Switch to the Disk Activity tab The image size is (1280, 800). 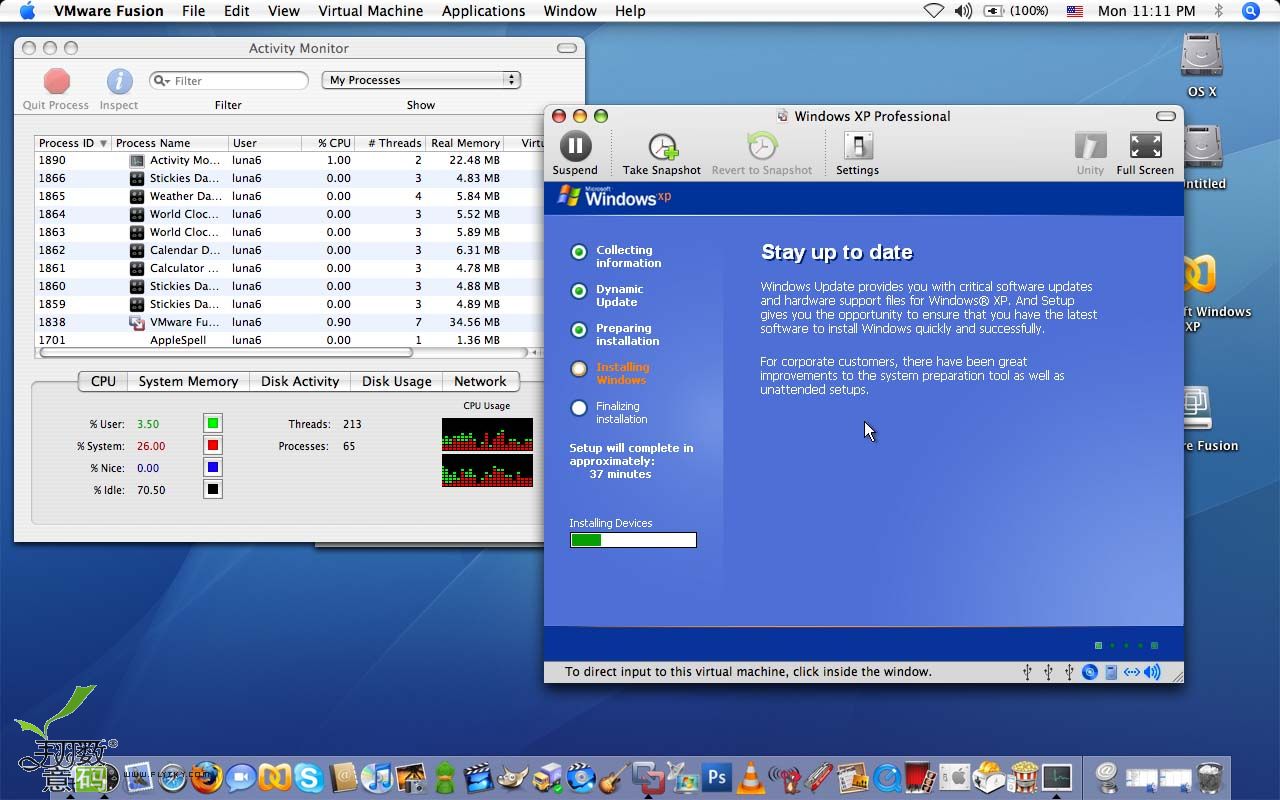pyautogui.click(x=300, y=381)
